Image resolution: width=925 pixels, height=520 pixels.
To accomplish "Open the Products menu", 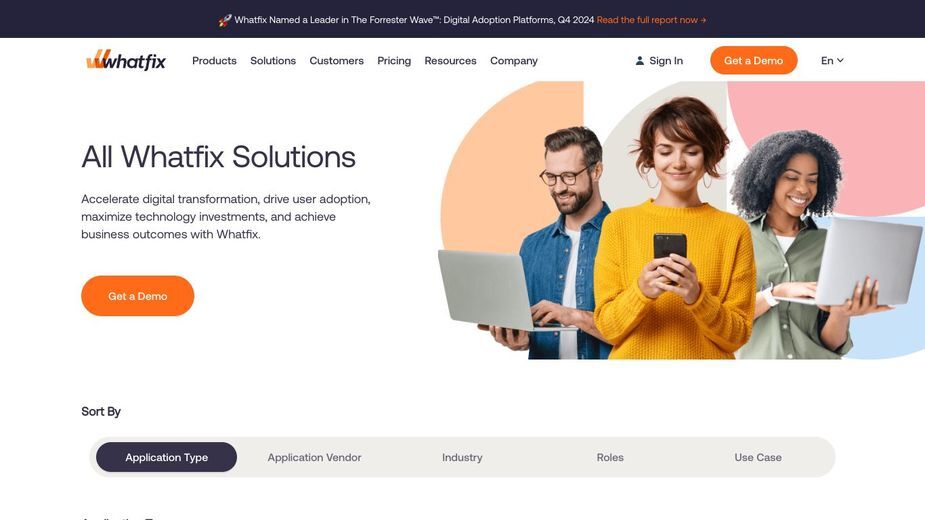I will 214,60.
